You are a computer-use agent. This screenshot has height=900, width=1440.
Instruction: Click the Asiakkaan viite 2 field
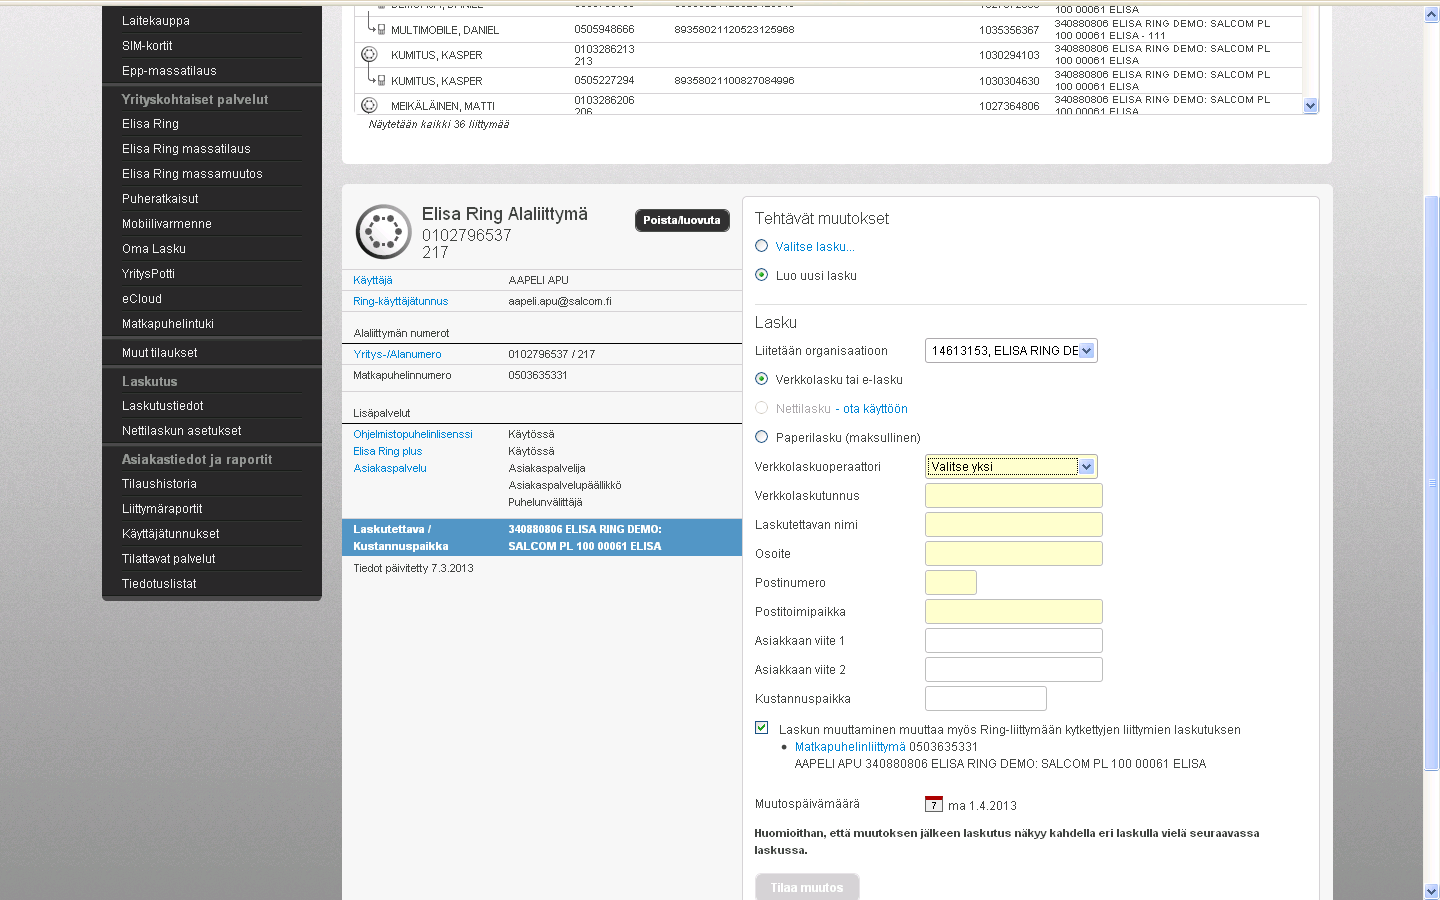coord(1014,669)
